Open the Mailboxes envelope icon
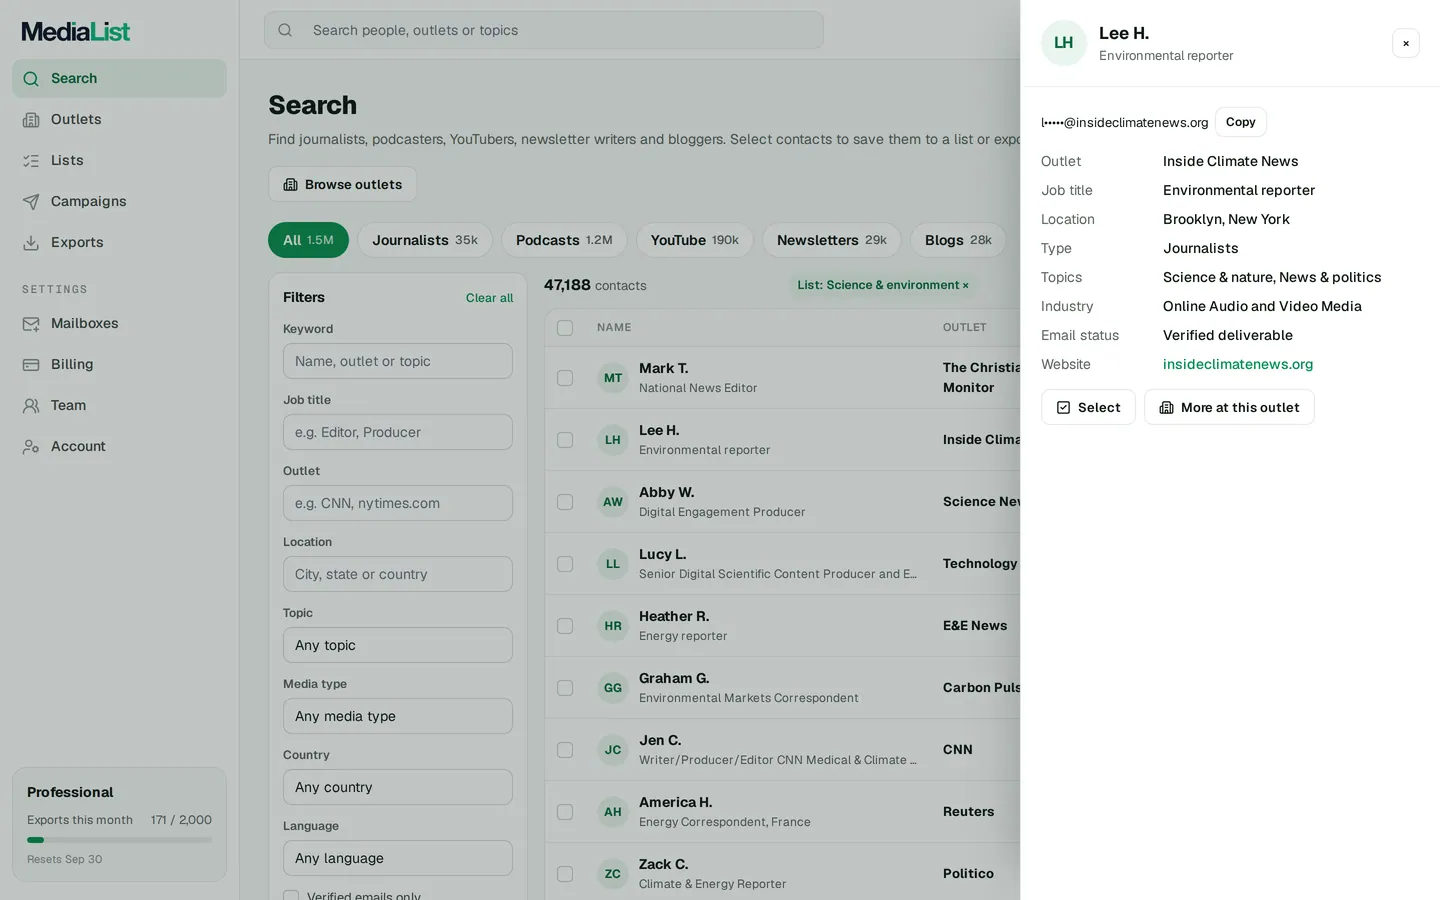The image size is (1440, 900). click(x=31, y=324)
